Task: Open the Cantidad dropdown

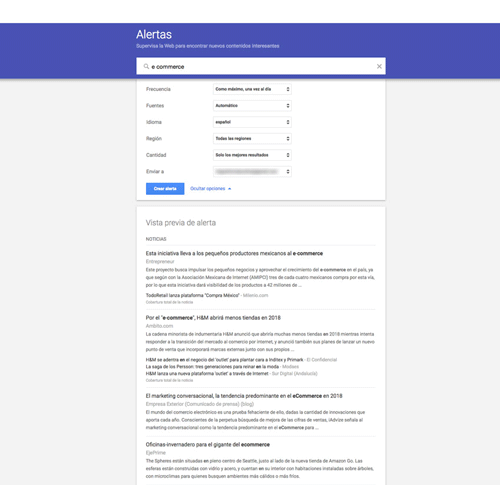Action: 252,155
